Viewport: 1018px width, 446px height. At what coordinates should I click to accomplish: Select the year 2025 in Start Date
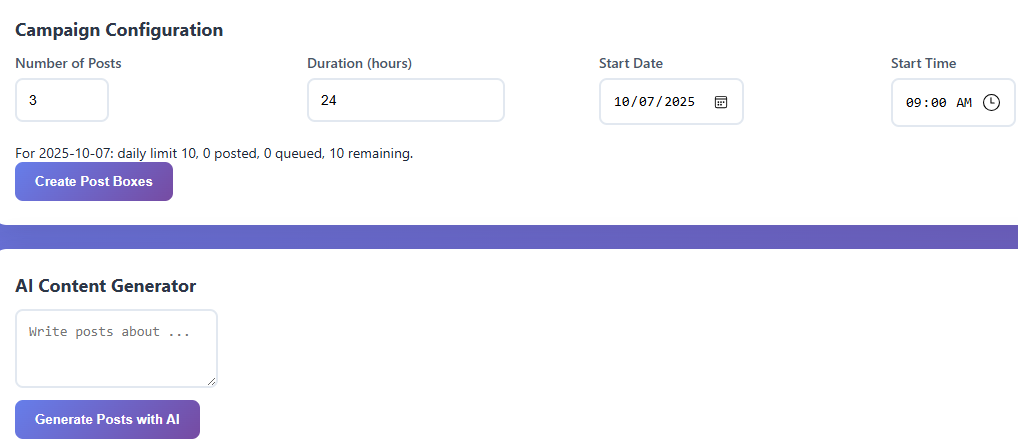(679, 102)
